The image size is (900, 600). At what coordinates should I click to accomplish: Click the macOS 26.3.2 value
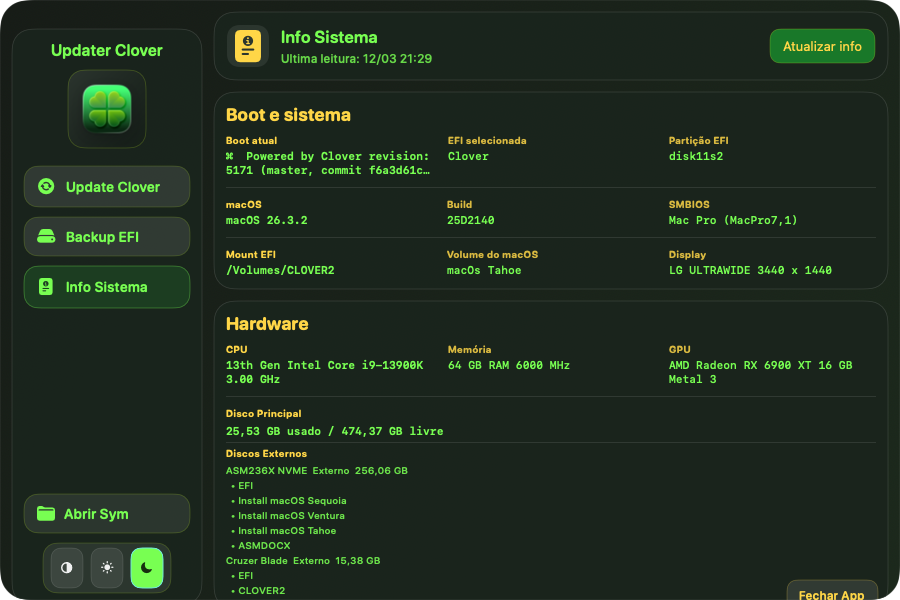click(266, 220)
